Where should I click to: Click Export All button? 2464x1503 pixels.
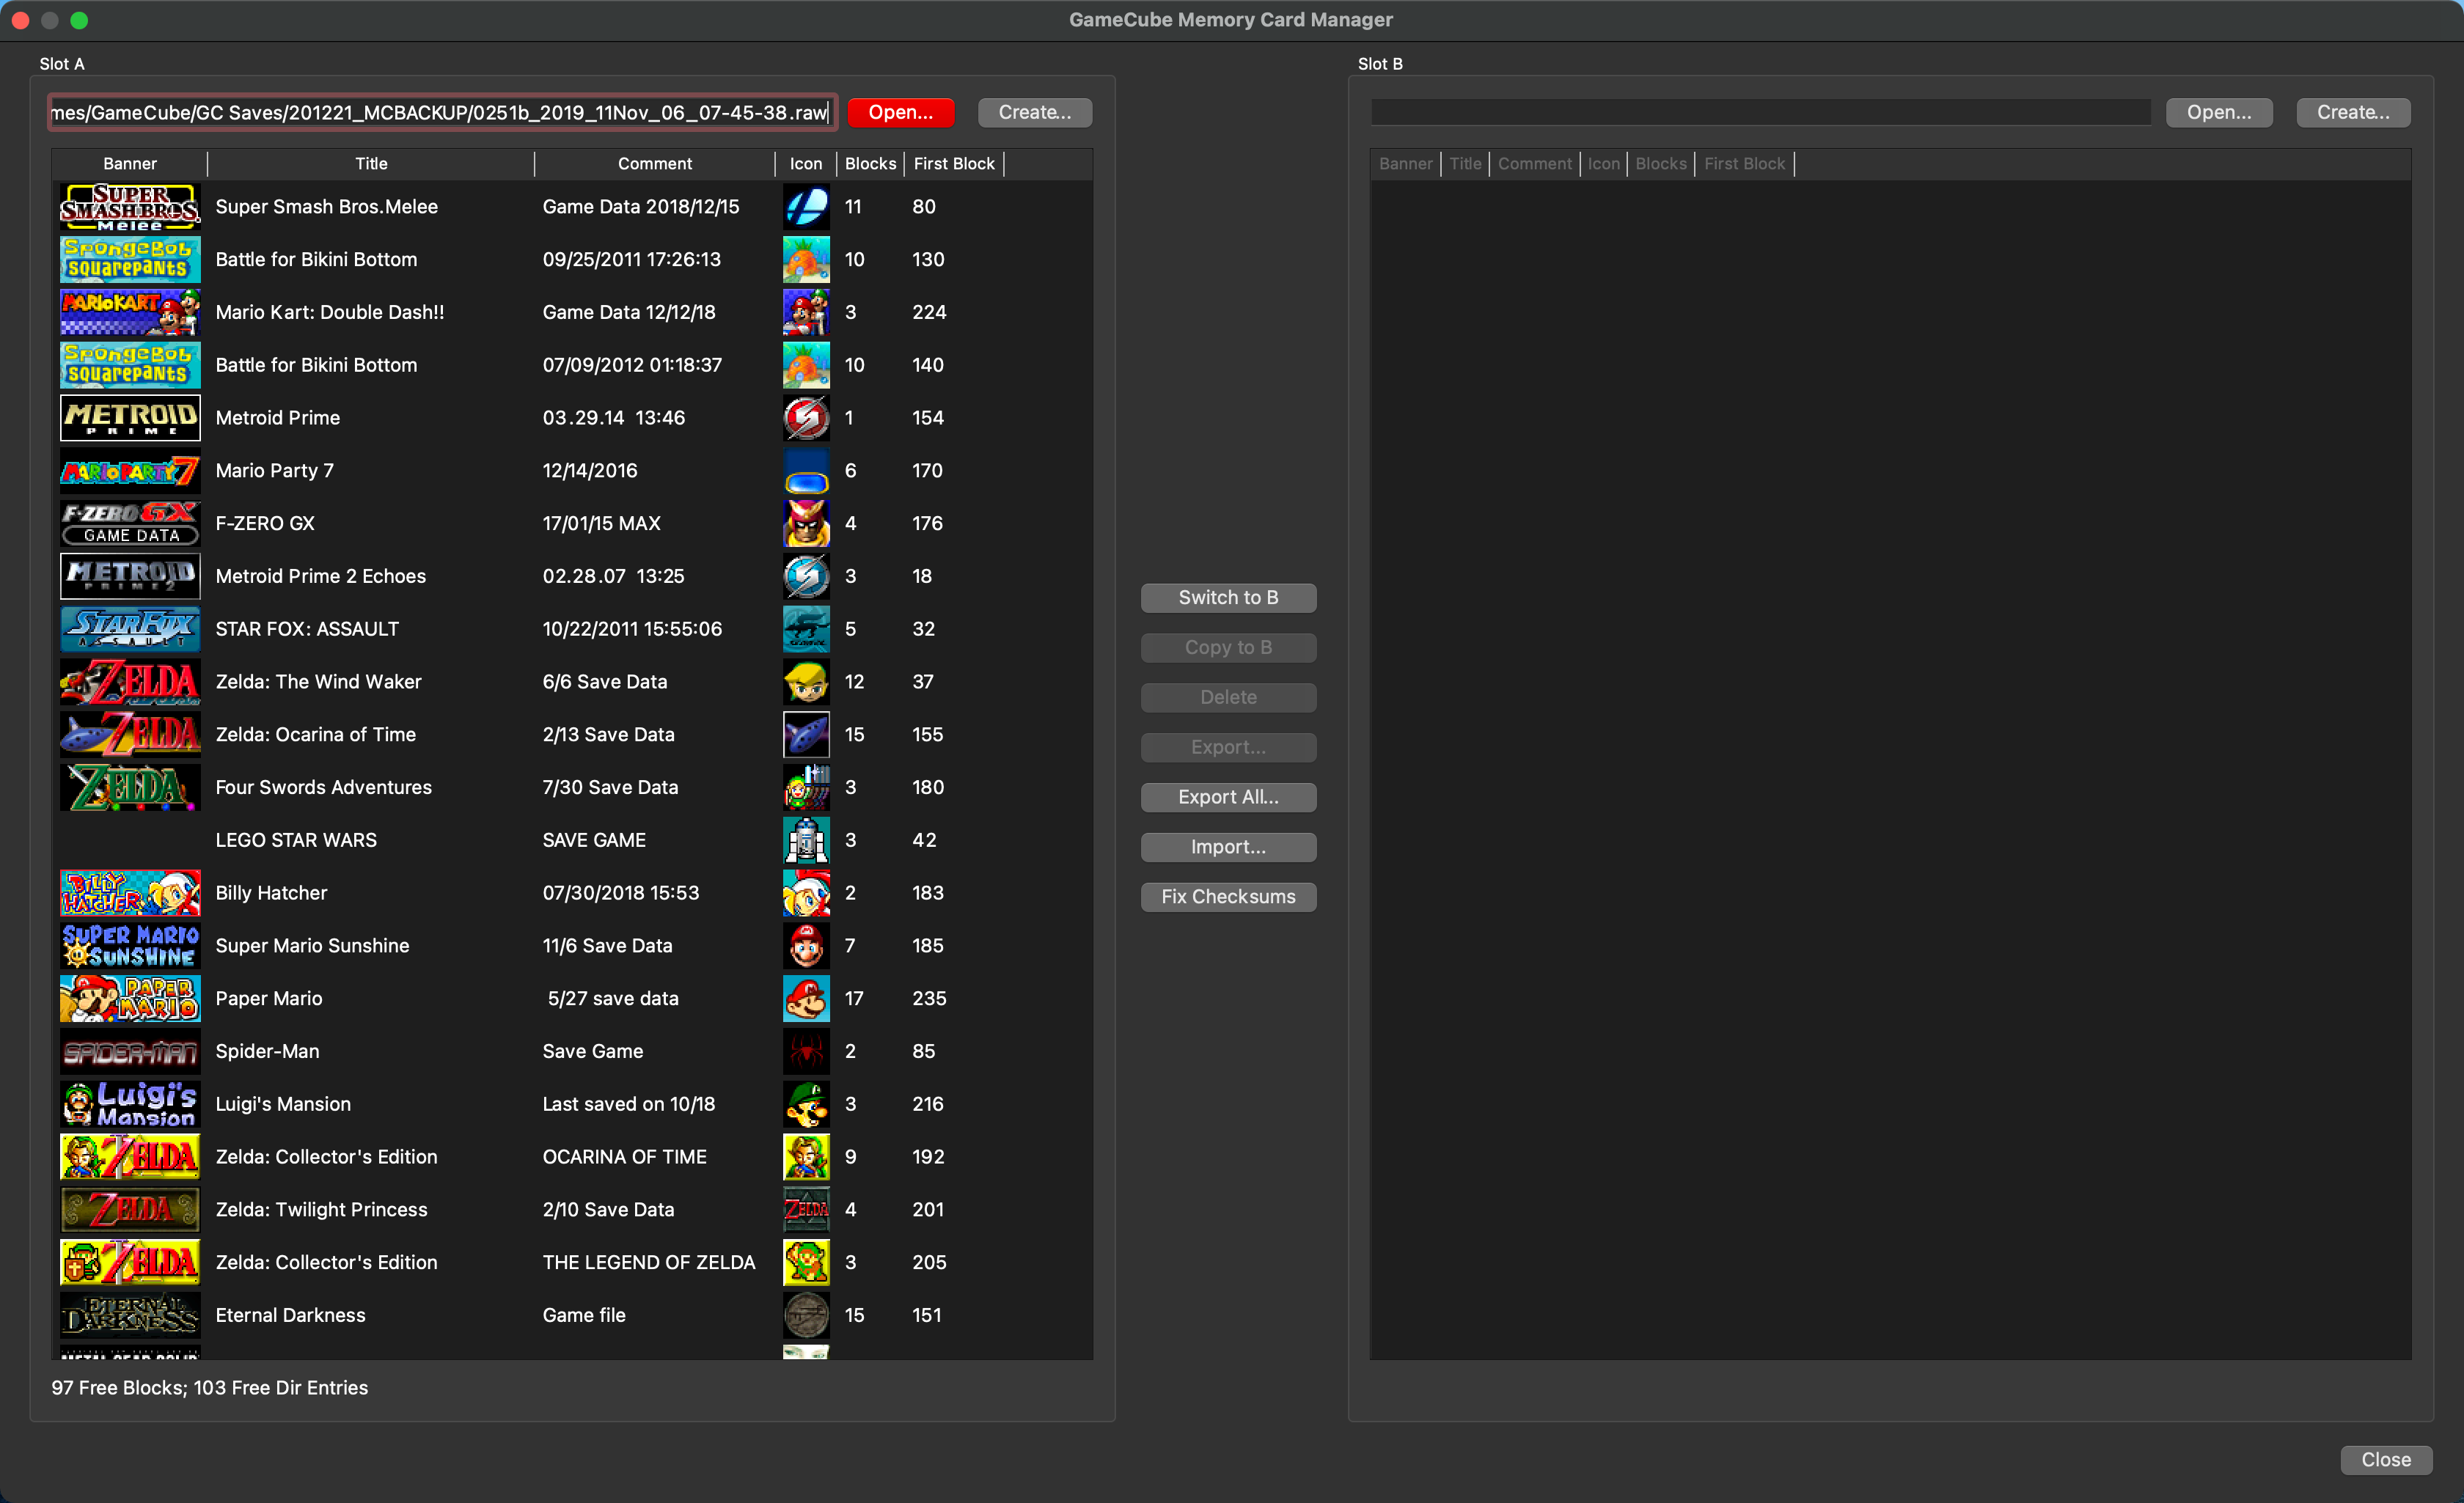(x=1228, y=797)
